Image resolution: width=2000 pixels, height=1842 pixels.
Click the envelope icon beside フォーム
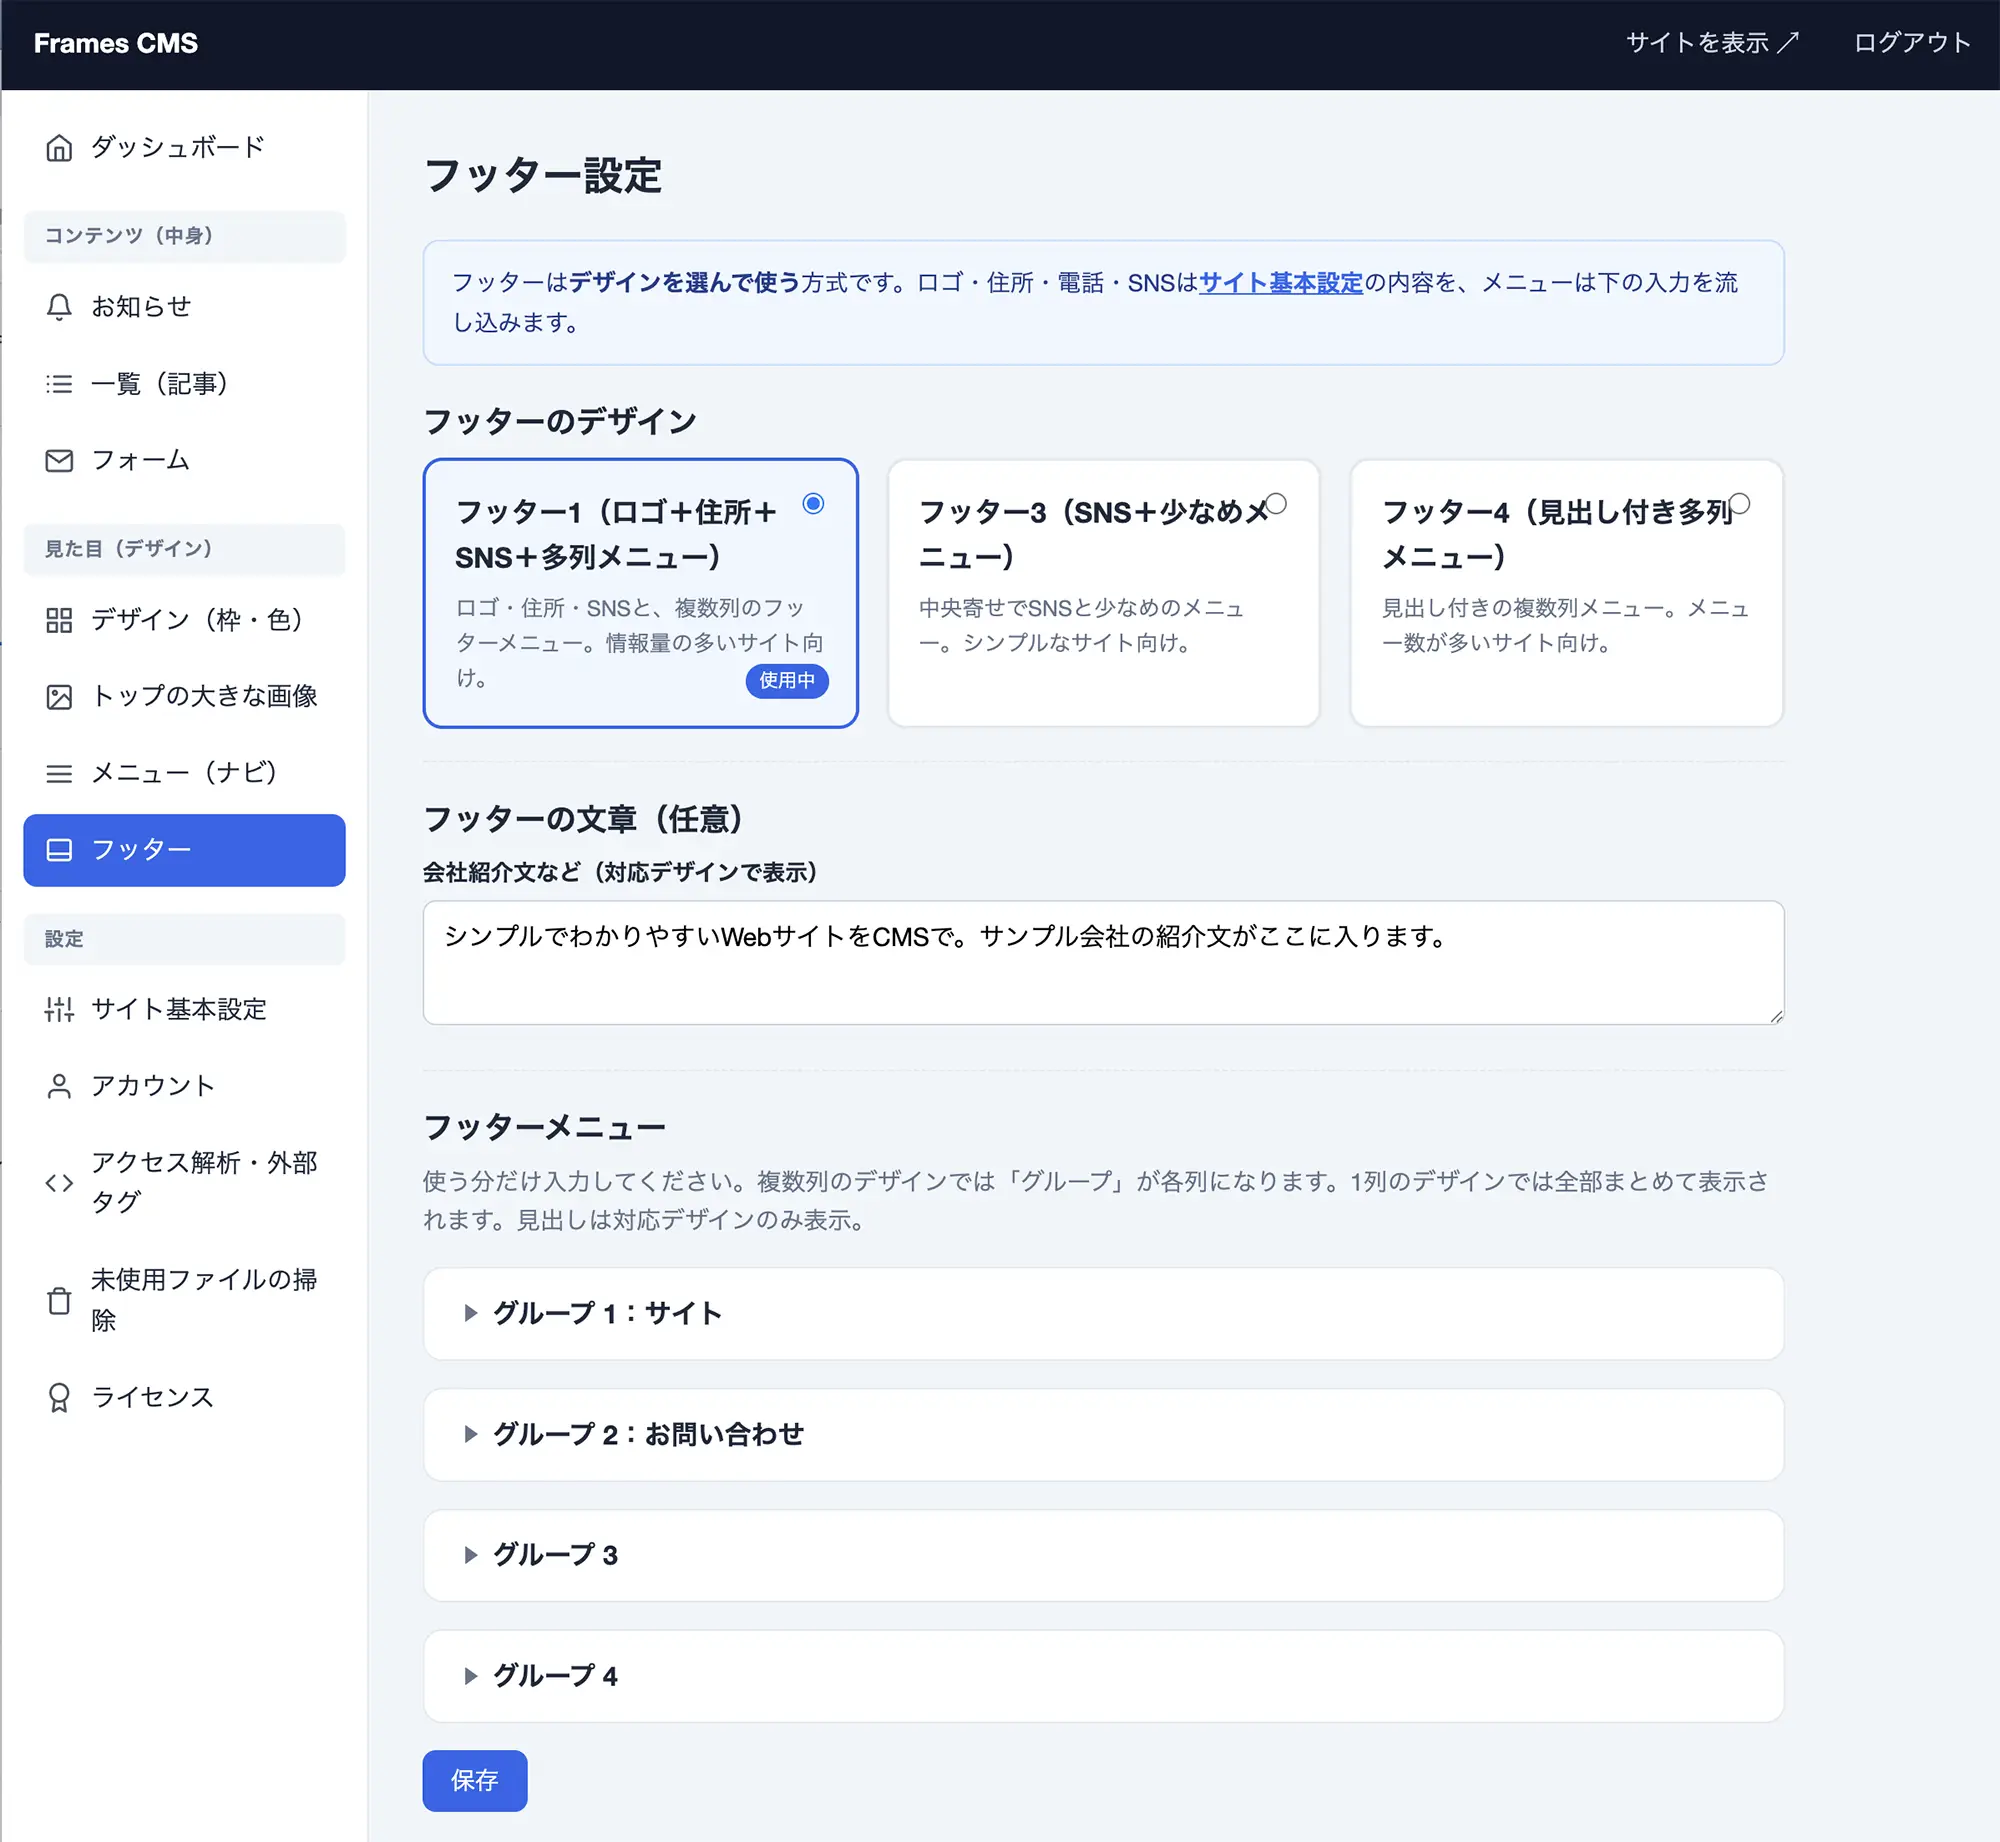pos(59,461)
